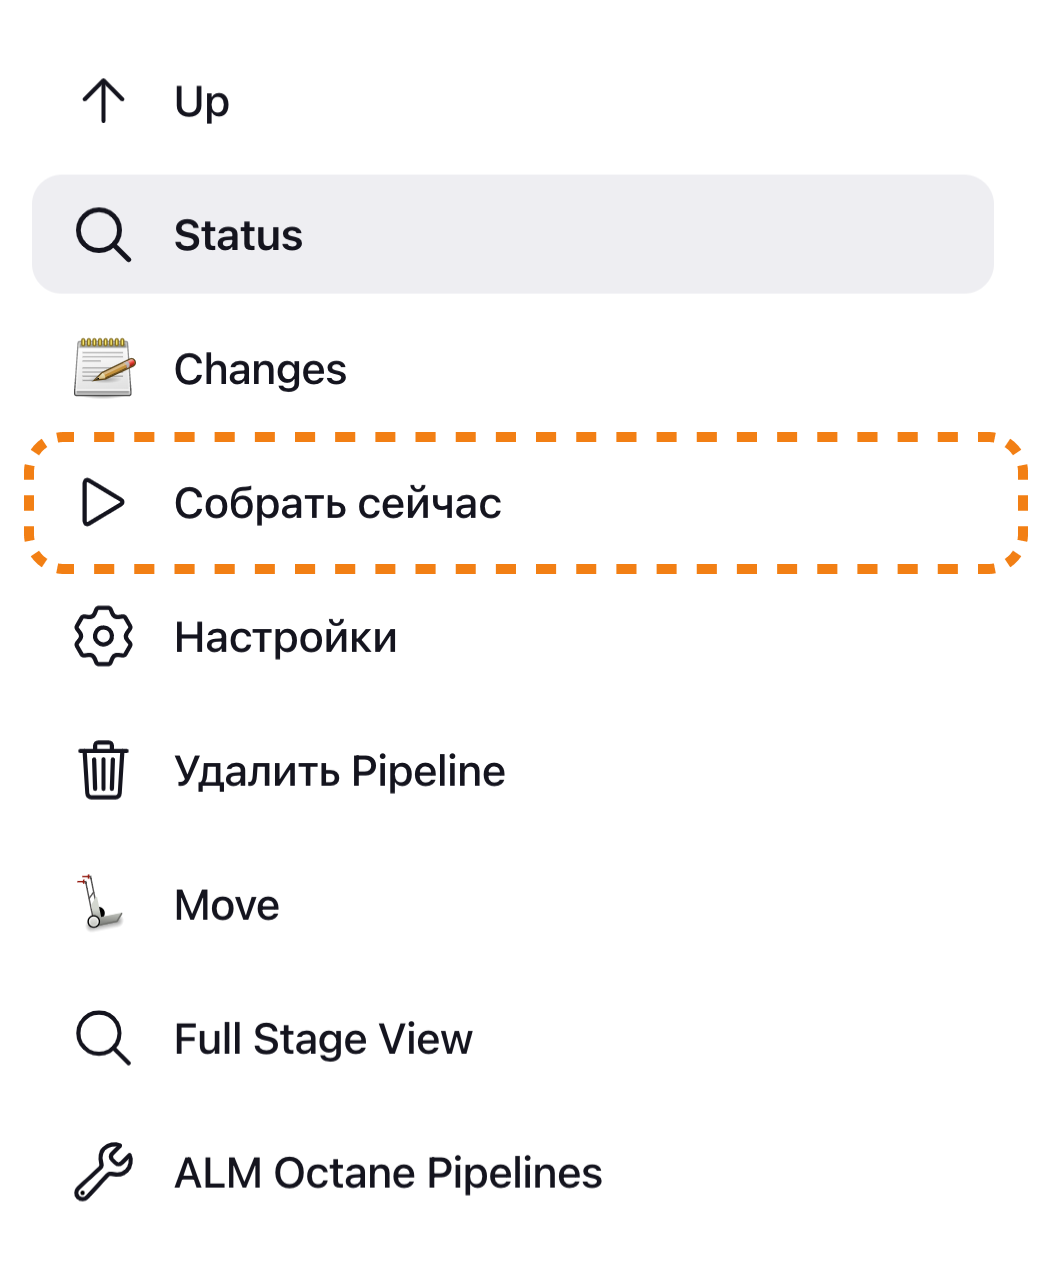Go Up to the parent folder
1050x1268 pixels.
pyautogui.click(x=202, y=102)
